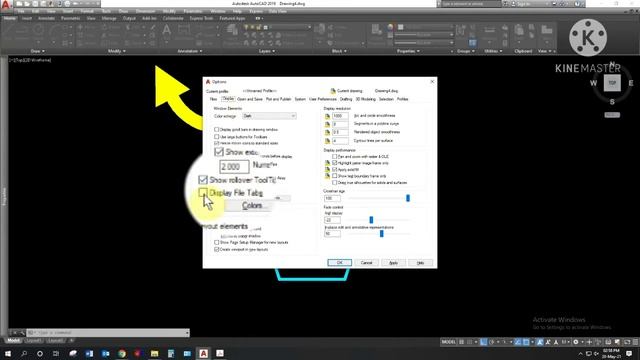
Task: Open the status bar customization menu icon
Action: (635, 342)
